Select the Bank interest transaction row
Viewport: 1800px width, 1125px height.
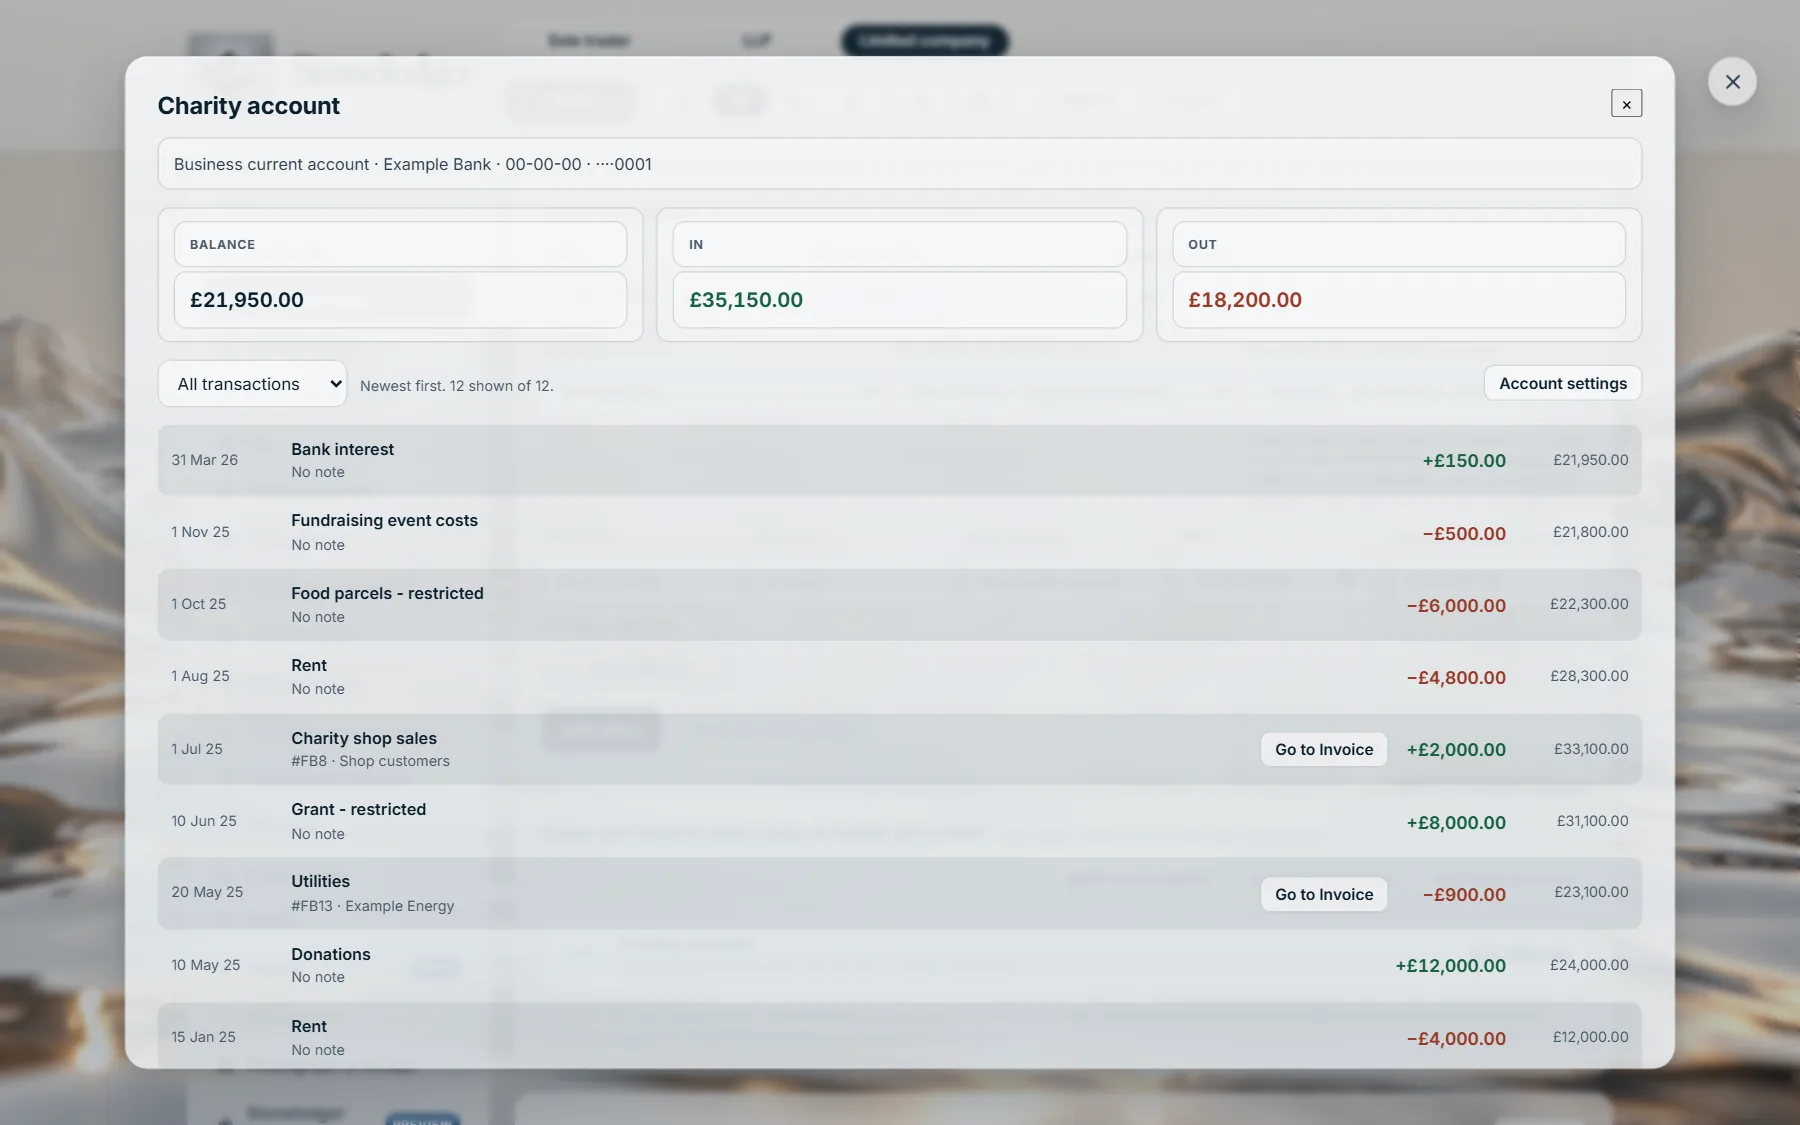tap(899, 460)
